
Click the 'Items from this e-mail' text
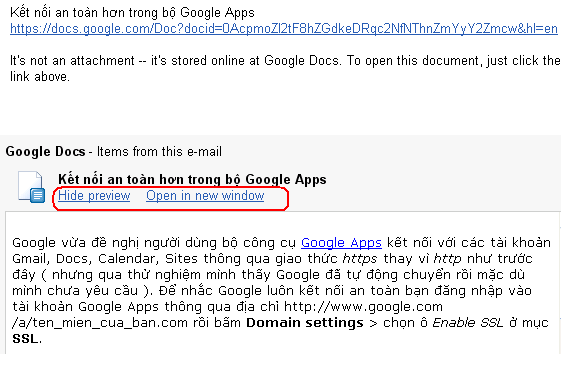point(159,152)
